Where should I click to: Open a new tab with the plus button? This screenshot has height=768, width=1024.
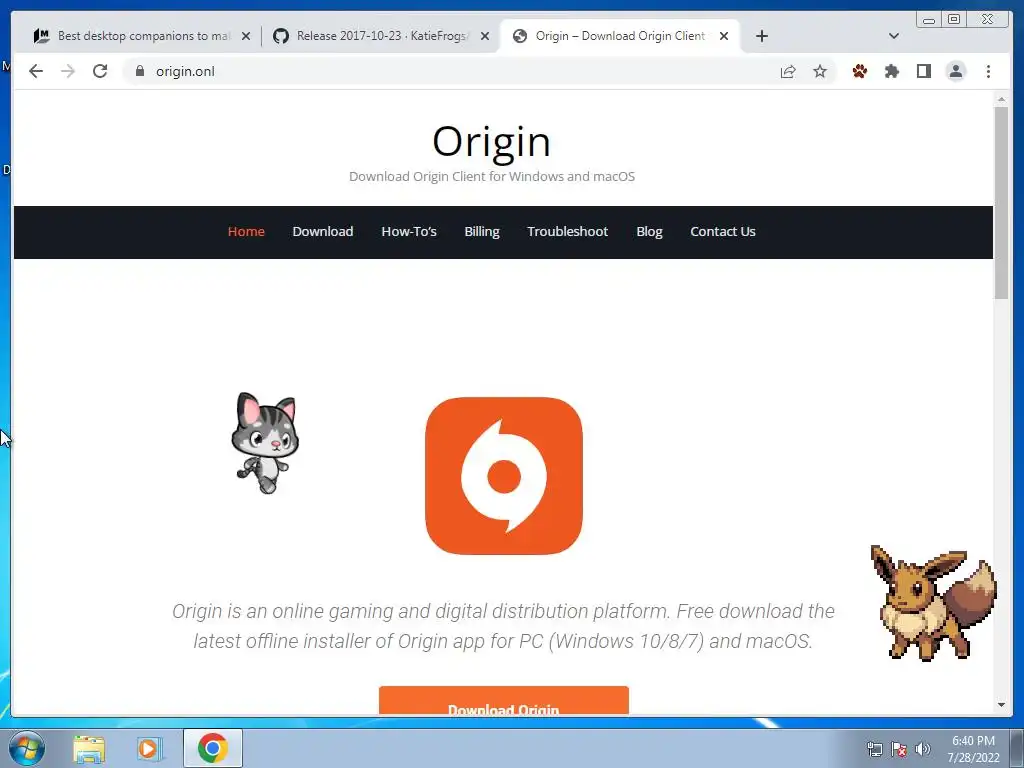point(761,36)
